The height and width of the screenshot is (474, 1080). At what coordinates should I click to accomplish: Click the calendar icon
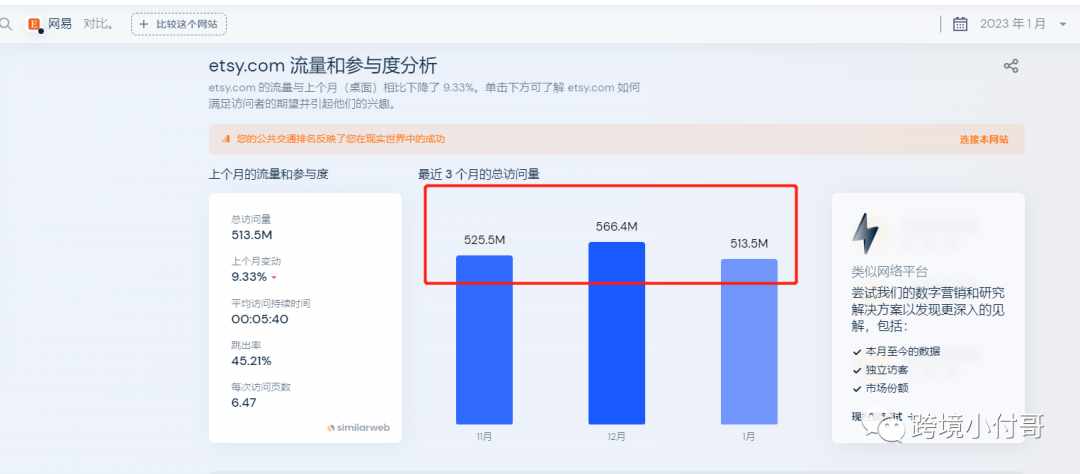[959, 24]
